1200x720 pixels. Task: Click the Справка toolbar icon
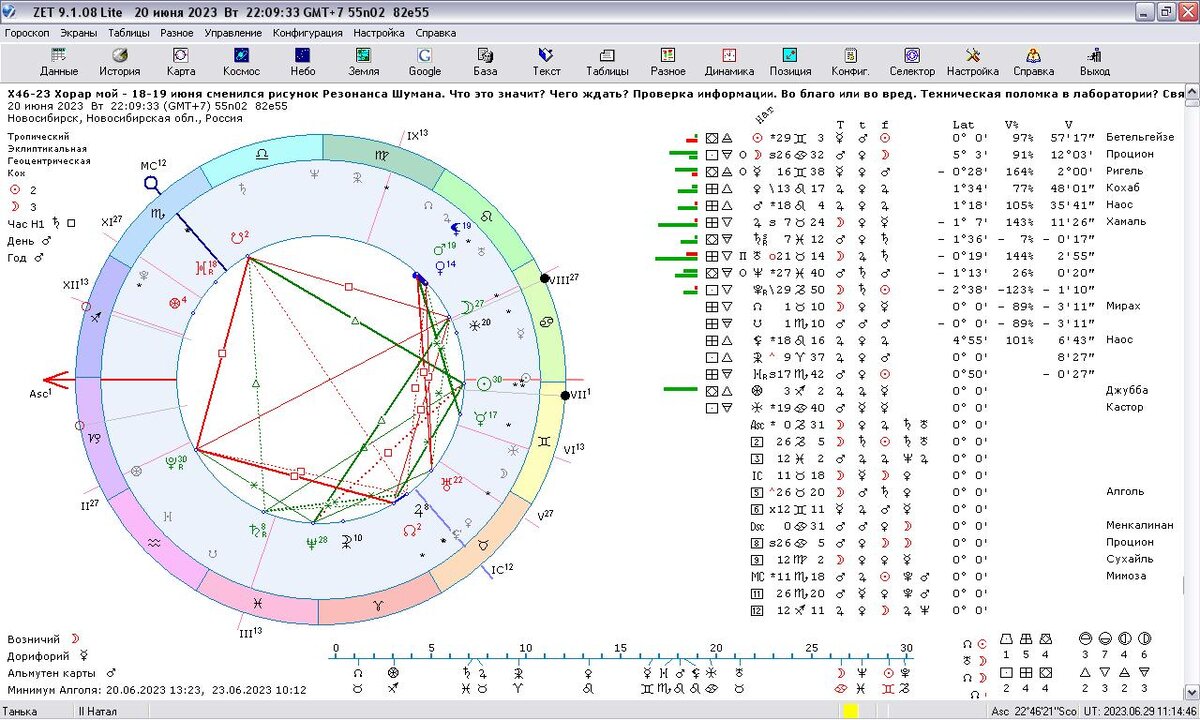[1033, 62]
